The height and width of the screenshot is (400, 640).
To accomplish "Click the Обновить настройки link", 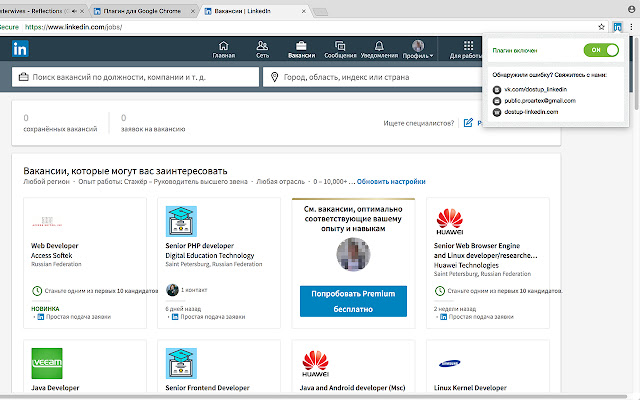I will tap(391, 181).
